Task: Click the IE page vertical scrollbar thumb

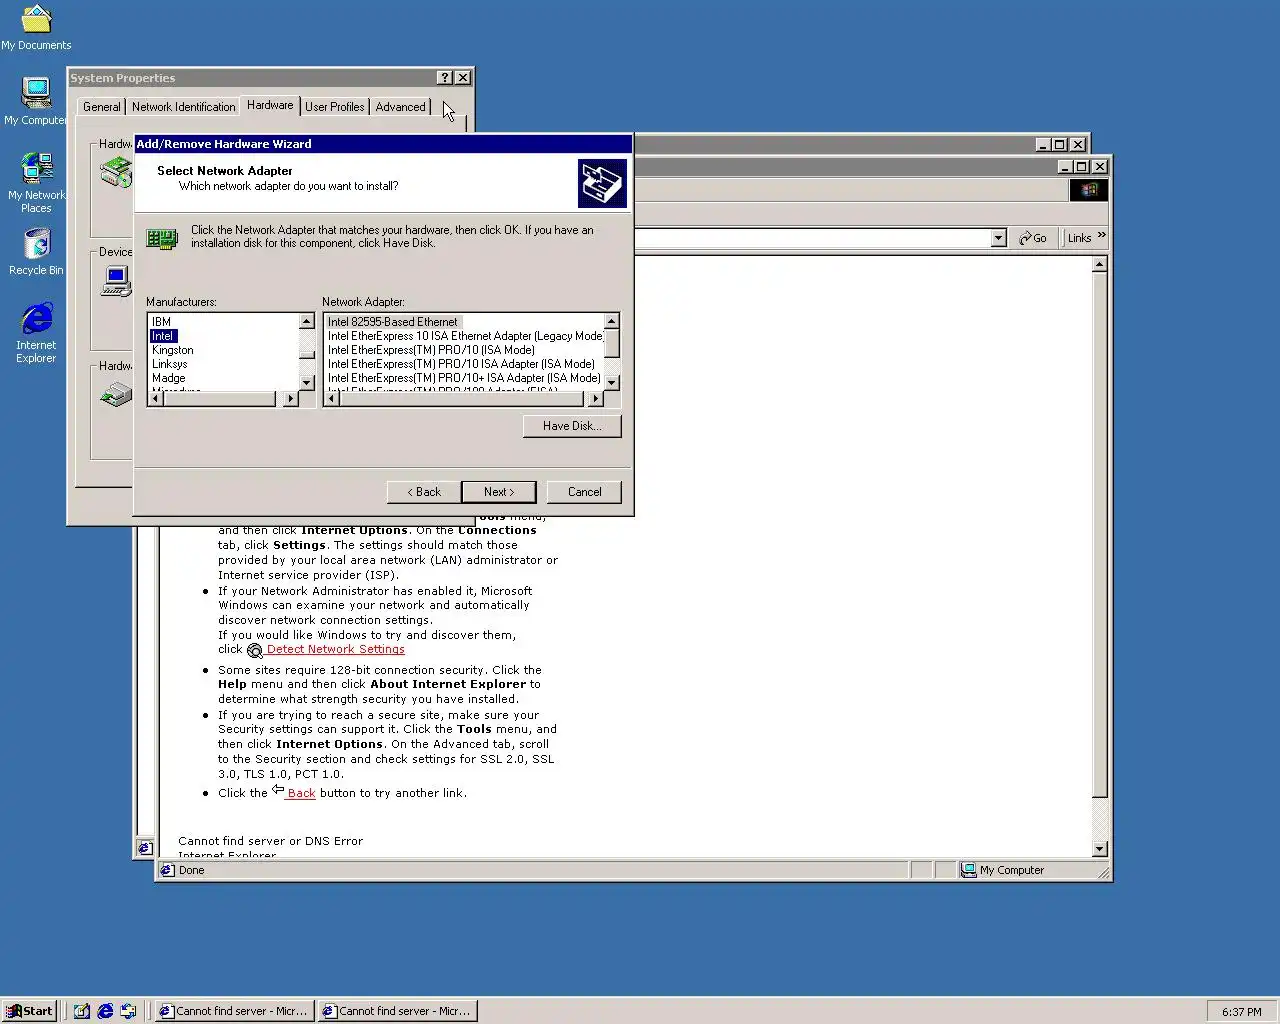Action: 1100,535
